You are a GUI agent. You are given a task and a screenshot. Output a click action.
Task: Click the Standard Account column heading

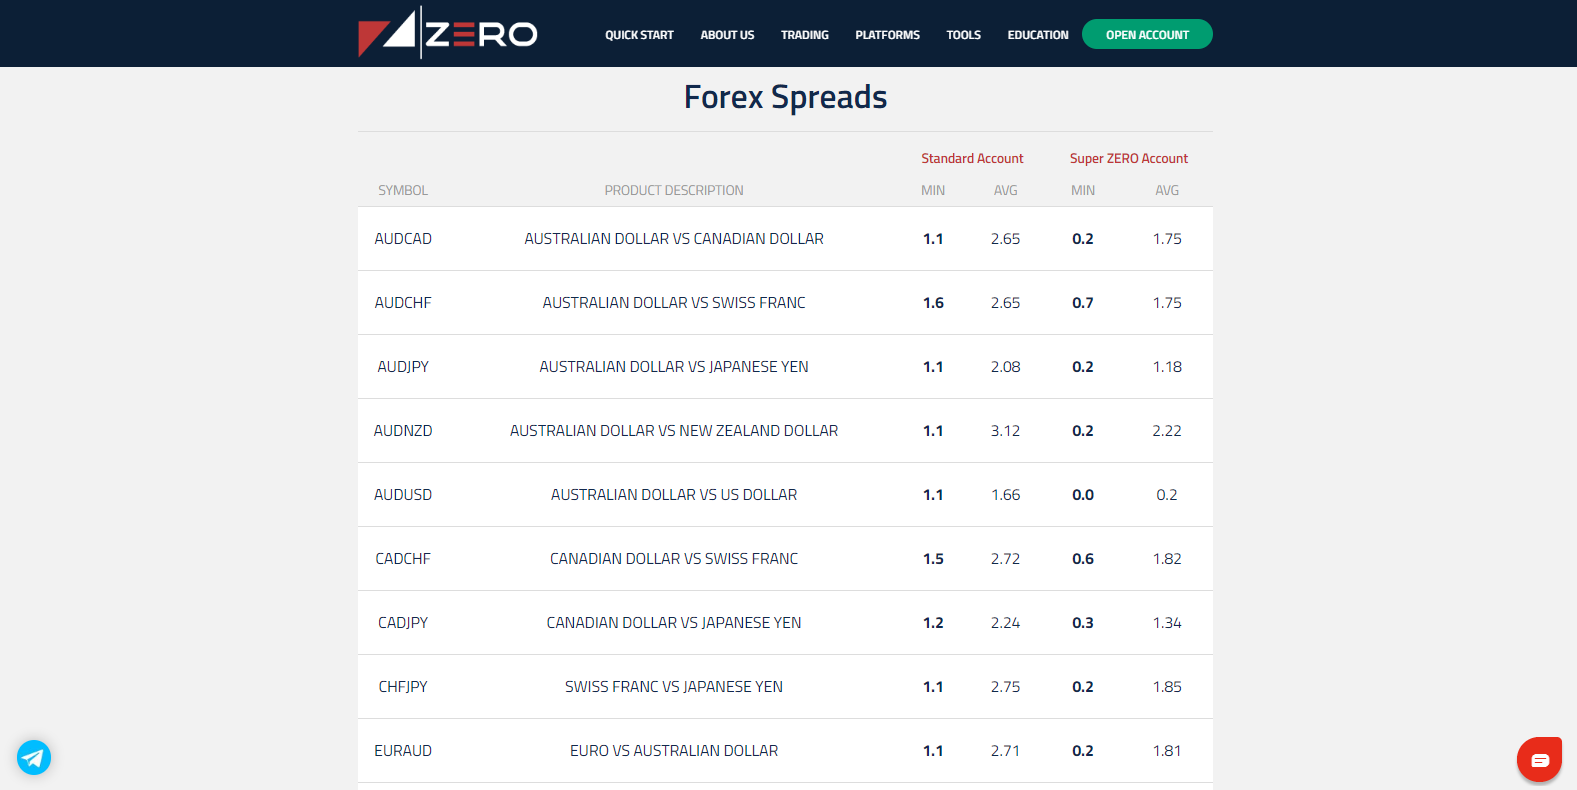tap(972, 159)
